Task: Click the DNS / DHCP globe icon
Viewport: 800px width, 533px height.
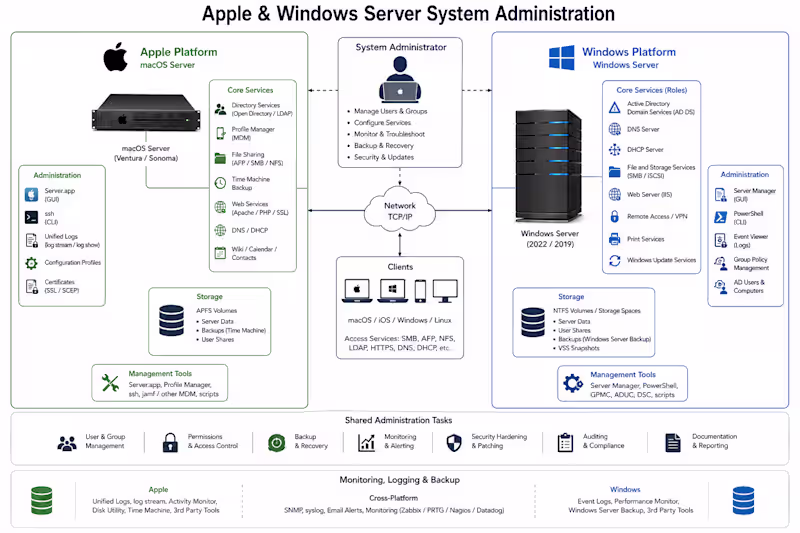Action: click(x=220, y=230)
